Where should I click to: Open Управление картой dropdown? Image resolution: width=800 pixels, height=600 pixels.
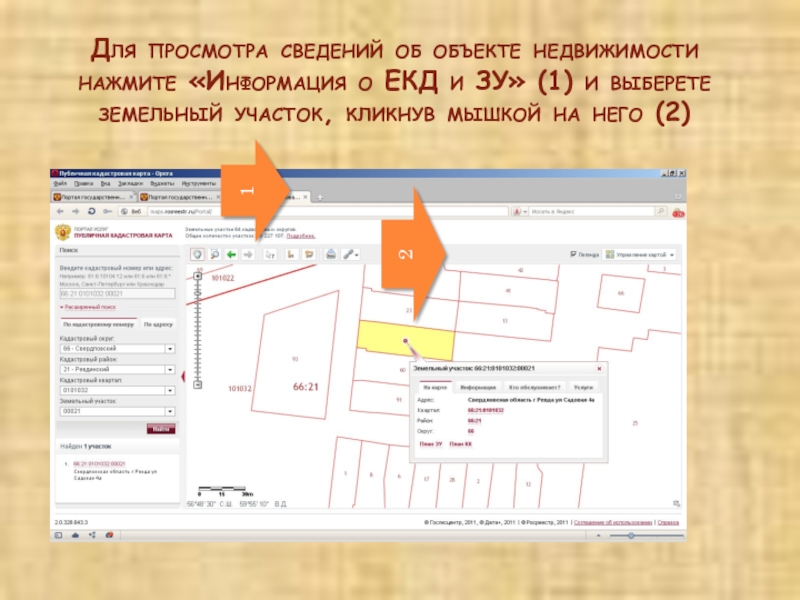click(640, 254)
